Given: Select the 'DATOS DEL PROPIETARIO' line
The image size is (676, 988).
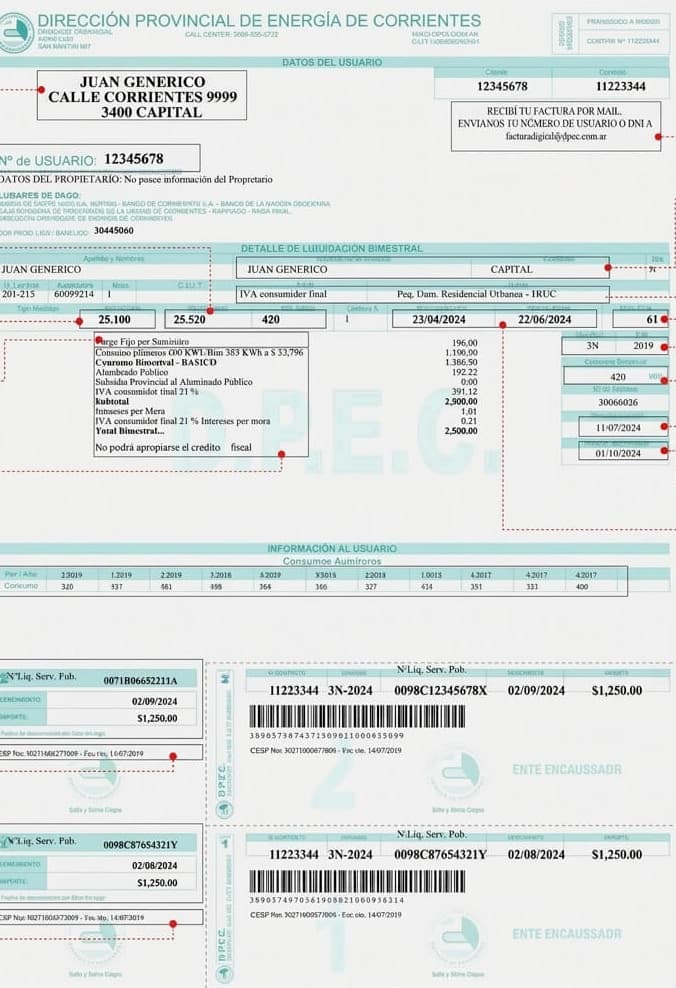Looking at the screenshot, I should [136, 180].
